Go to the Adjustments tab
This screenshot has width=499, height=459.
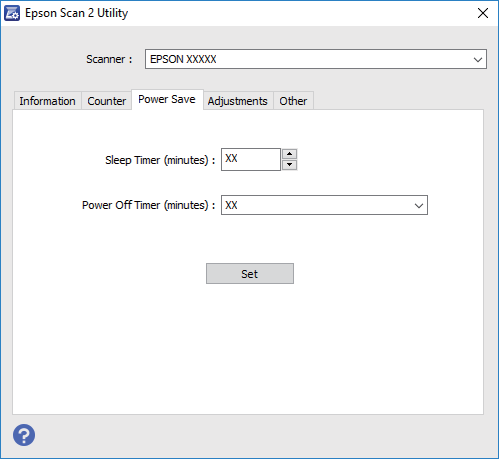(x=238, y=101)
